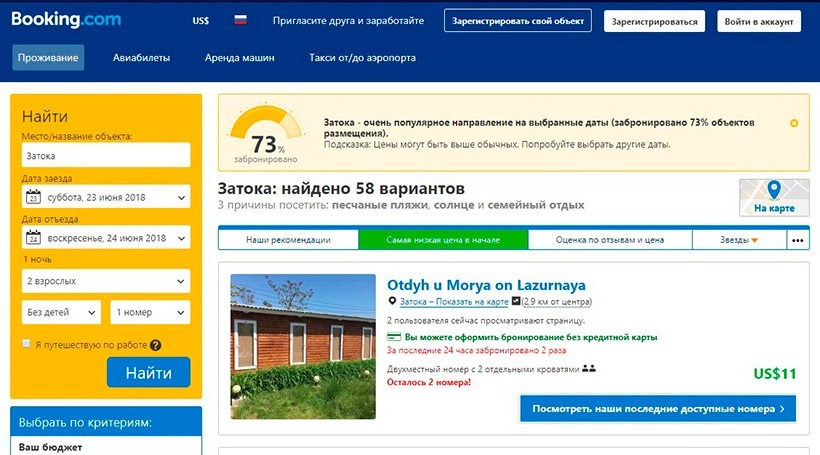Screen dimensions: 820x455
Task: Click the check-out calendar icon
Action: 32,238
